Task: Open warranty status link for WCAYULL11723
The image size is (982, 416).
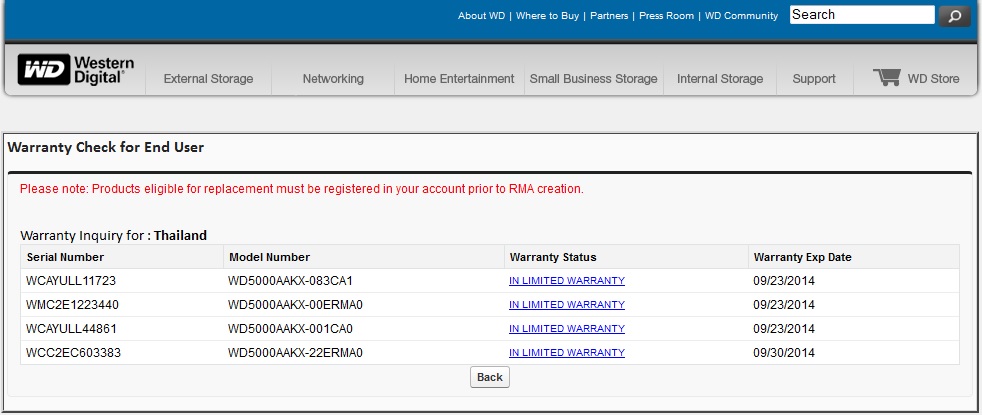Action: (566, 281)
